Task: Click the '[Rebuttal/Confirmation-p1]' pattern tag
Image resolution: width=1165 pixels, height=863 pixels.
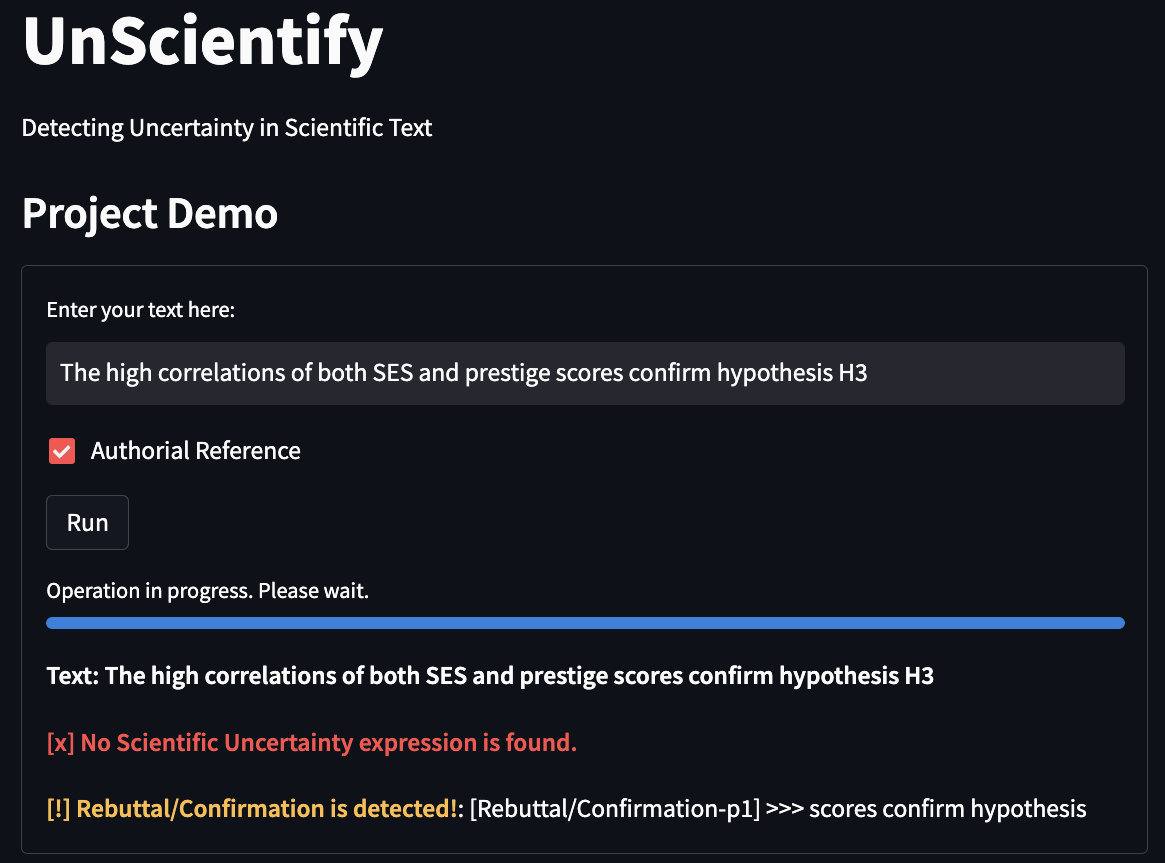Action: tap(614, 808)
